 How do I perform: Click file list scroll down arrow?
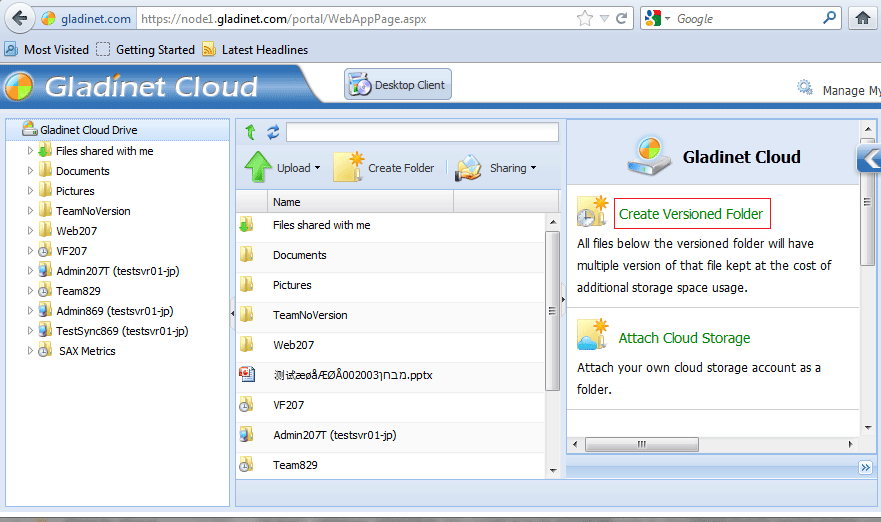(x=553, y=471)
